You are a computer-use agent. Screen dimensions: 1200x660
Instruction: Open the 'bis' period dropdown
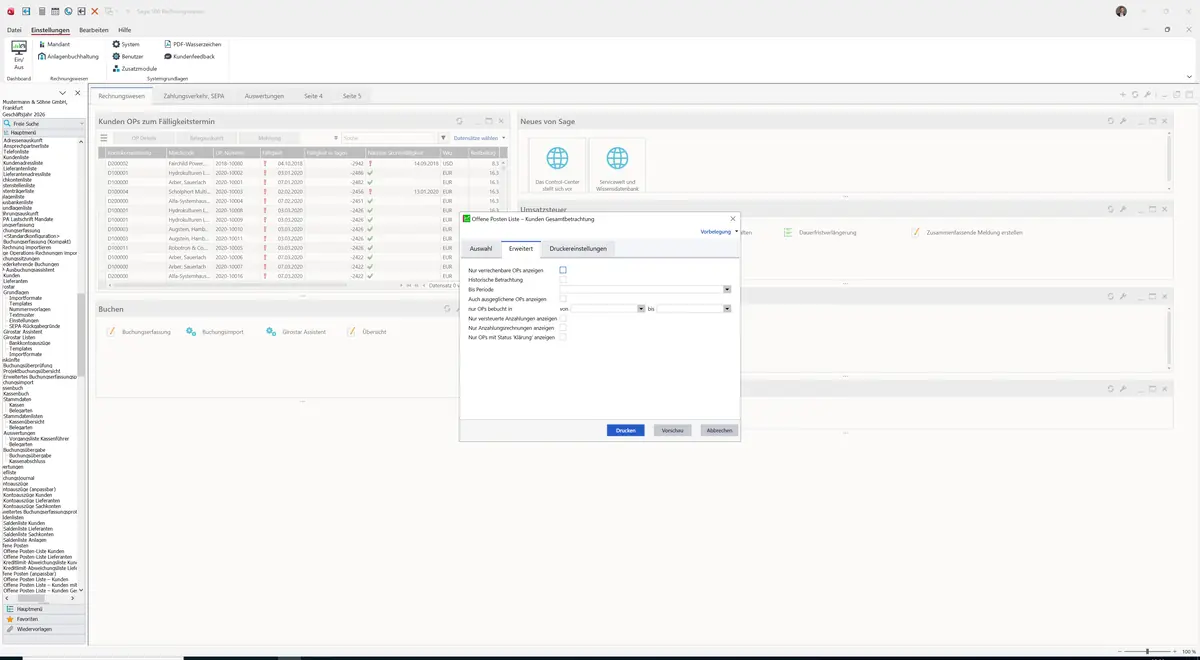click(727, 309)
